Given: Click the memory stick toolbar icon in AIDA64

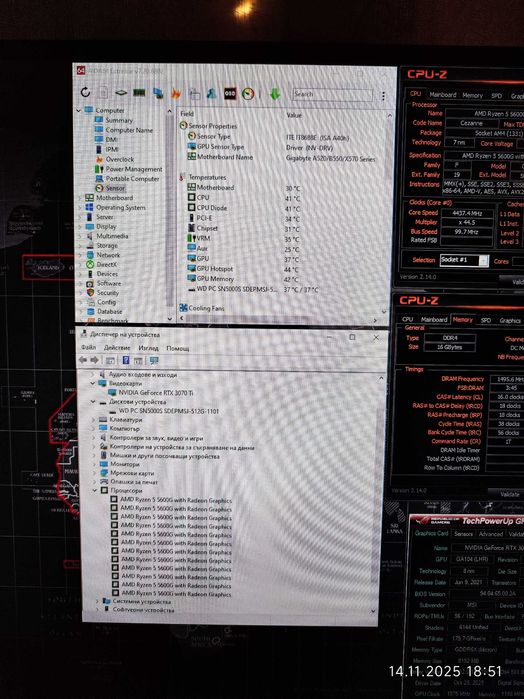Looking at the screenshot, I should tap(139, 93).
